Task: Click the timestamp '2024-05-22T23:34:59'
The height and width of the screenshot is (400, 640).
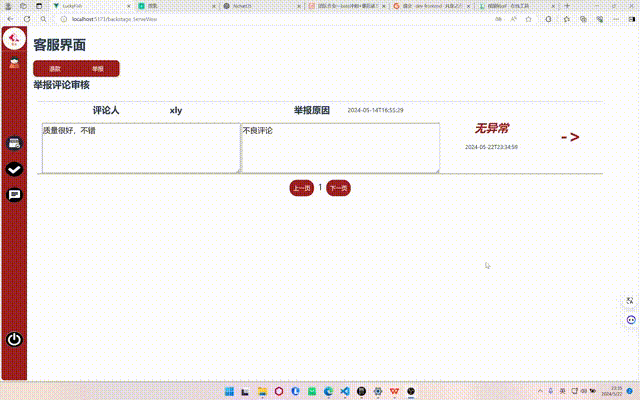Action: click(491, 147)
